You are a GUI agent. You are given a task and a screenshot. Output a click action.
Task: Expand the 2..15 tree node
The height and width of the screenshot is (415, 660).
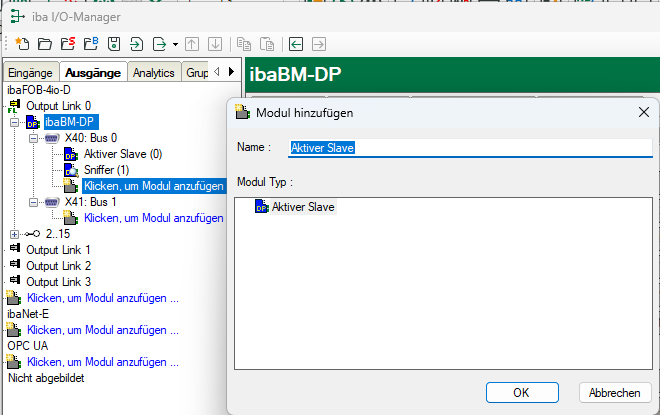pyautogui.click(x=14, y=234)
